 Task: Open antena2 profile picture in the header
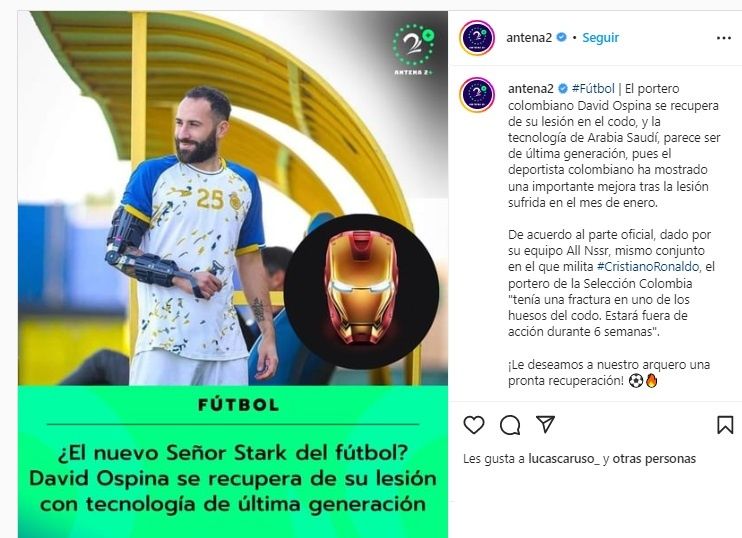[x=477, y=37]
